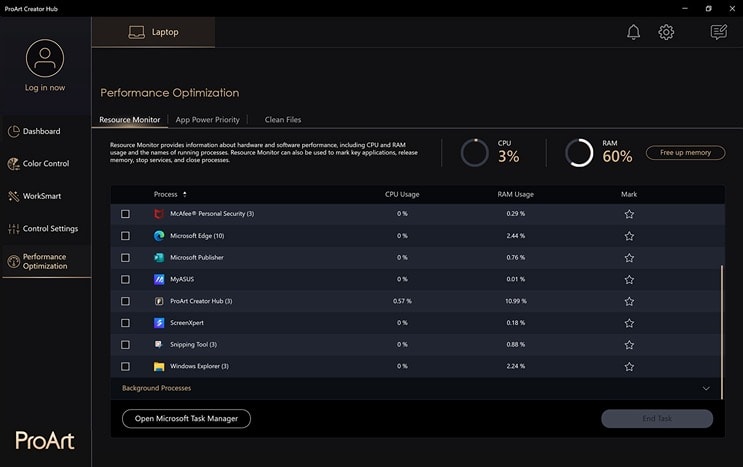Click the Color Control palette icon

[13, 164]
